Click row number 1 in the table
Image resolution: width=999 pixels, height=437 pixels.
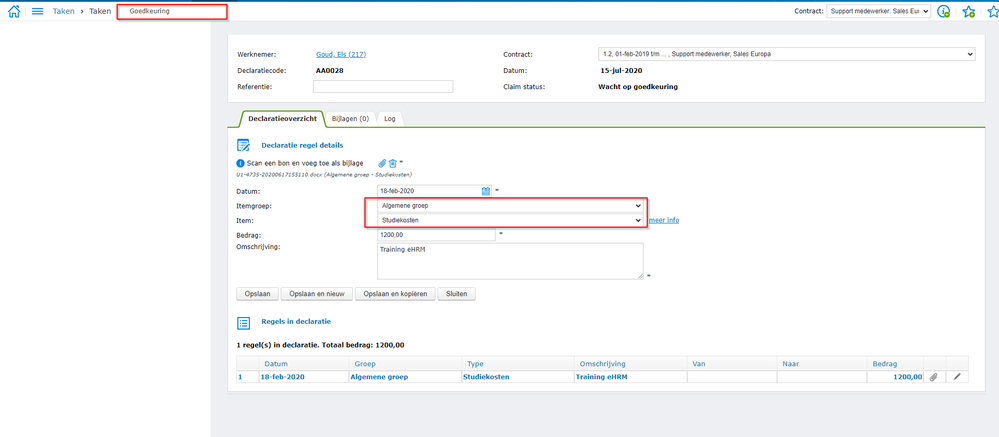[x=240, y=377]
